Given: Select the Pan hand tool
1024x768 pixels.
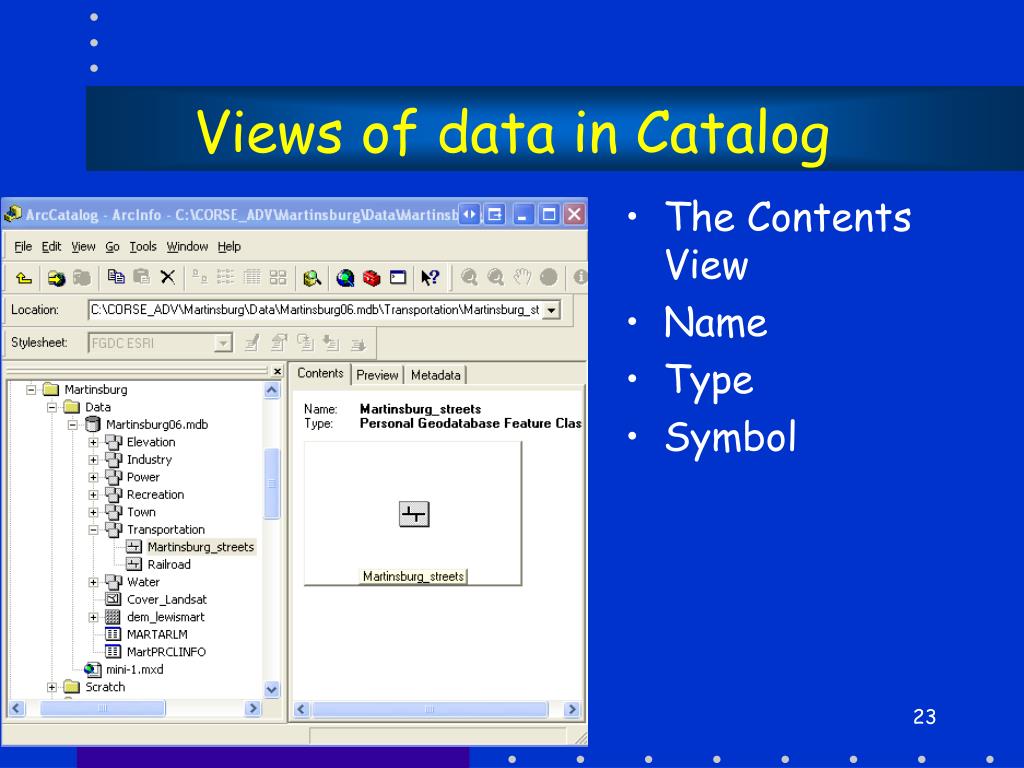Looking at the screenshot, I should pos(522,278).
